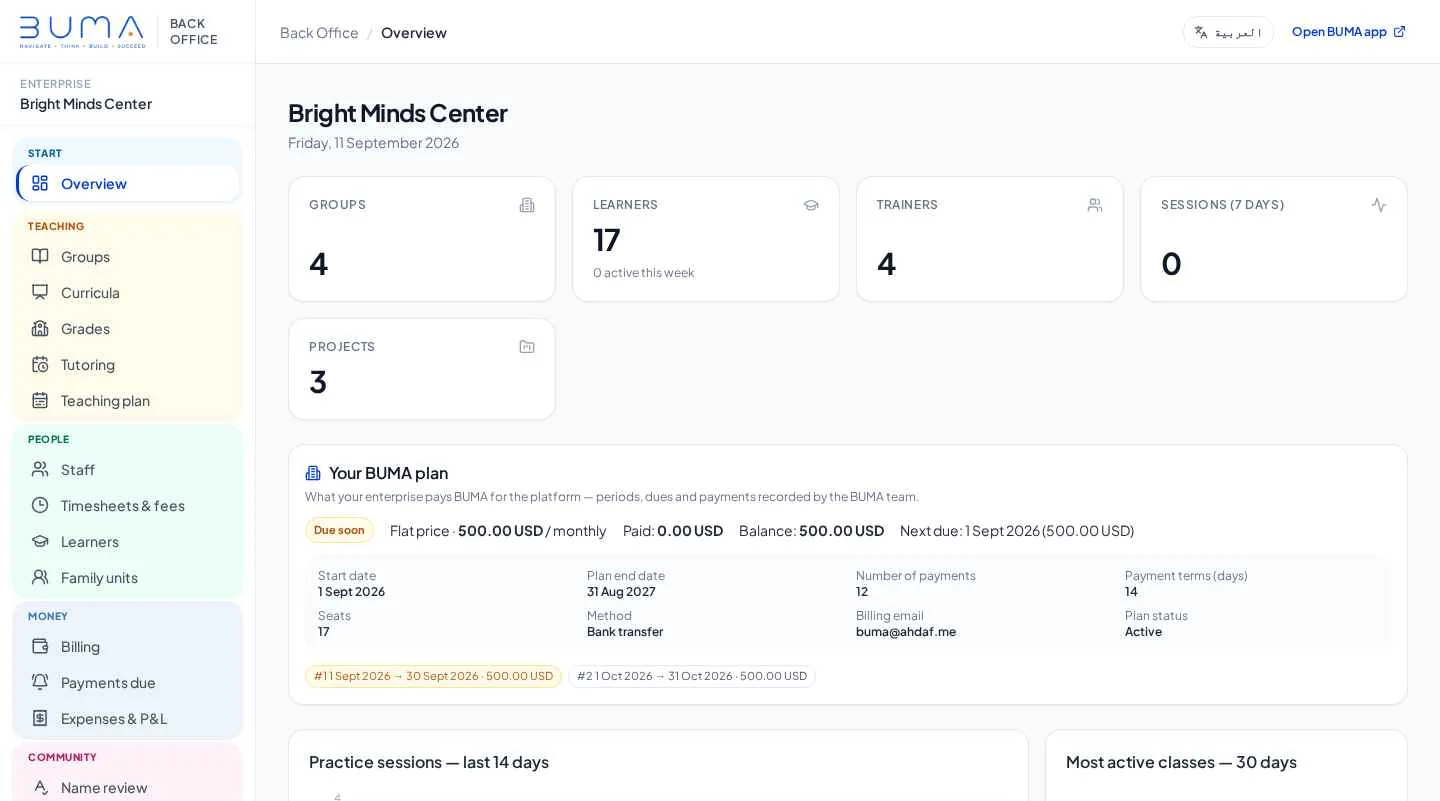
Task: Click the Overview breadcrumb
Action: click(414, 32)
